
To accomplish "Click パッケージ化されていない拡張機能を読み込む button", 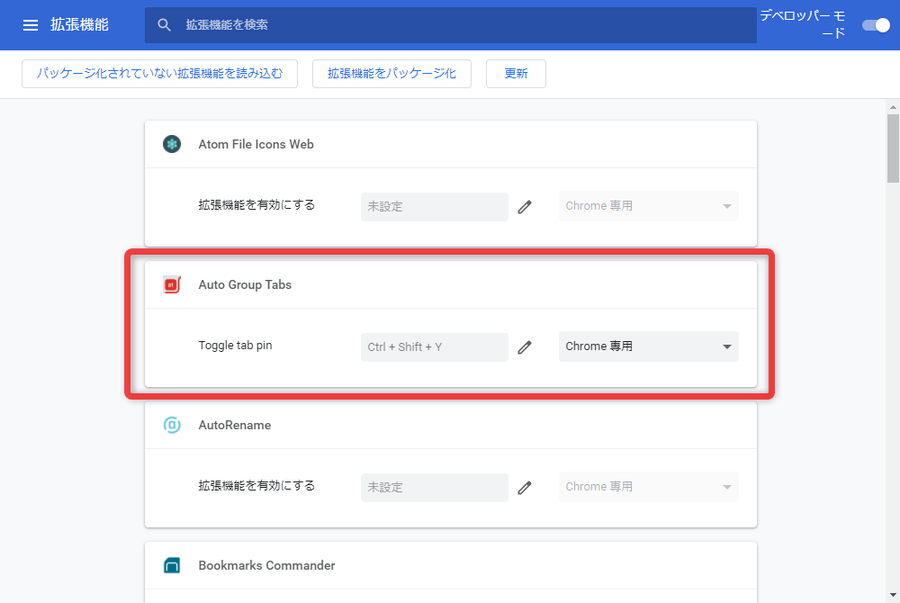I will coord(160,73).
